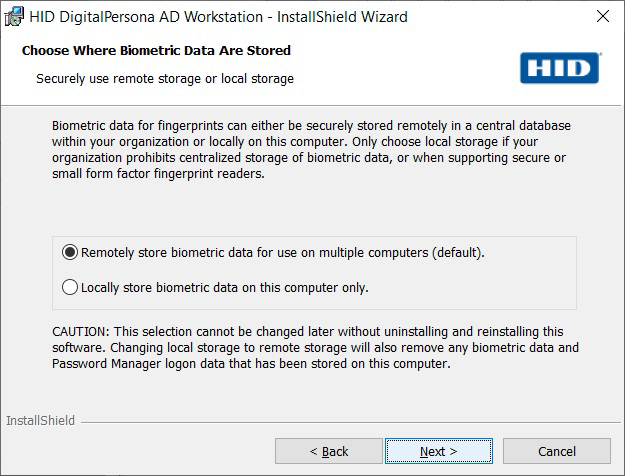Click the 'Locally store biometric data' label
Viewport: 625px width, 476px height.
point(224,288)
